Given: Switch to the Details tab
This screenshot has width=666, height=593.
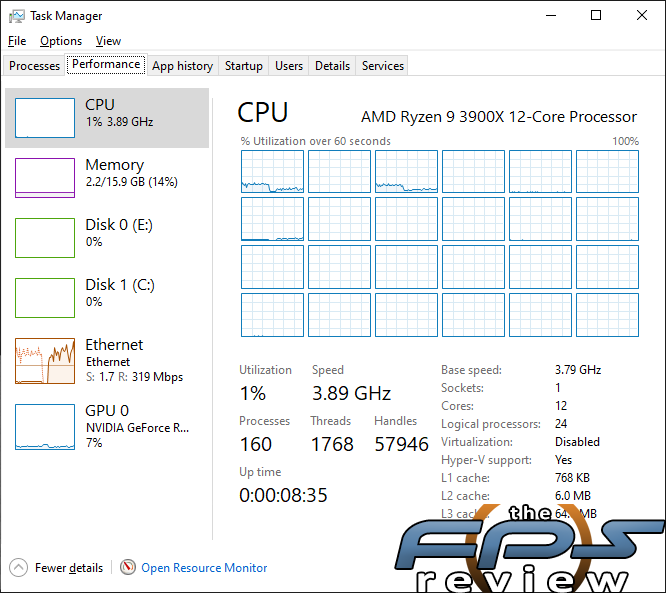Looking at the screenshot, I should point(332,66).
